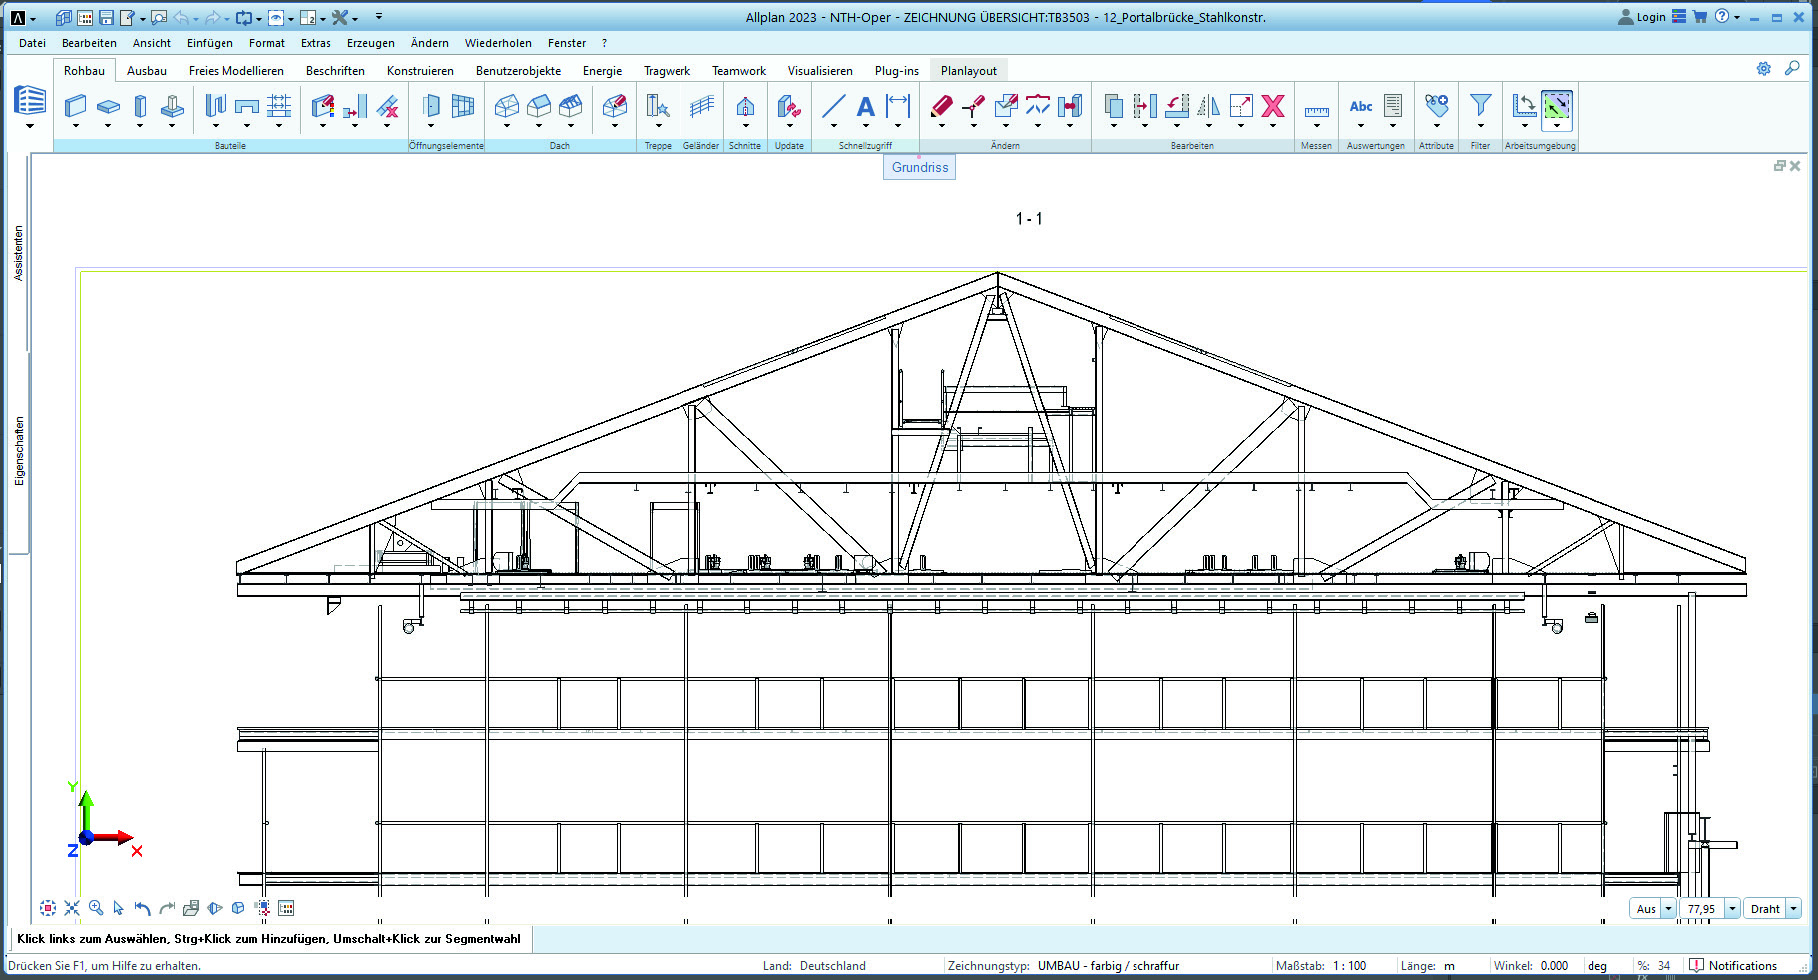Open the shopping cart icon in title bar
Viewport: 1818px width, 980px height.
click(x=1699, y=17)
